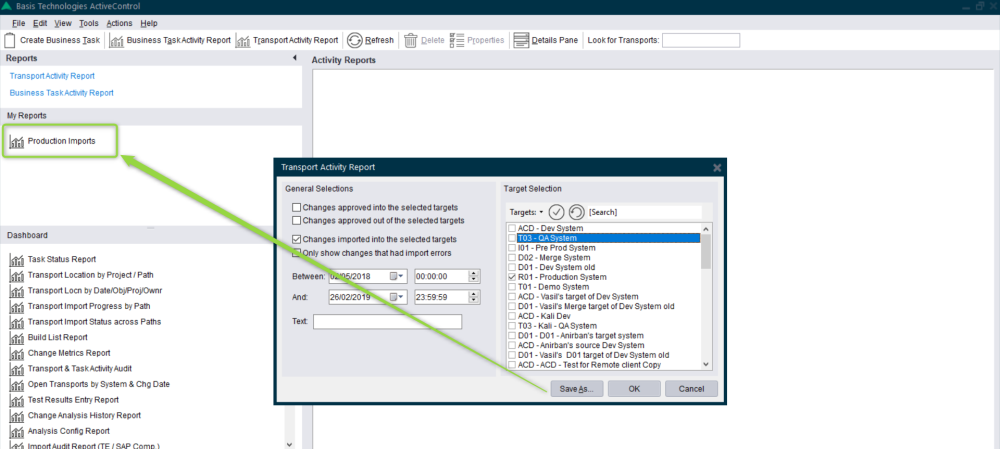The width and height of the screenshot is (1000, 449).
Task: Click Cancel in Transport Activity Report dialog
Action: pyautogui.click(x=691, y=389)
